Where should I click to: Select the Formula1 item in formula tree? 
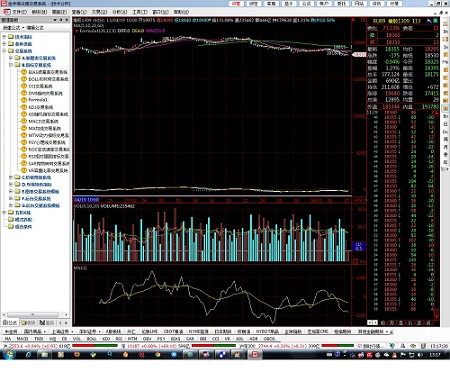pyautogui.click(x=38, y=100)
